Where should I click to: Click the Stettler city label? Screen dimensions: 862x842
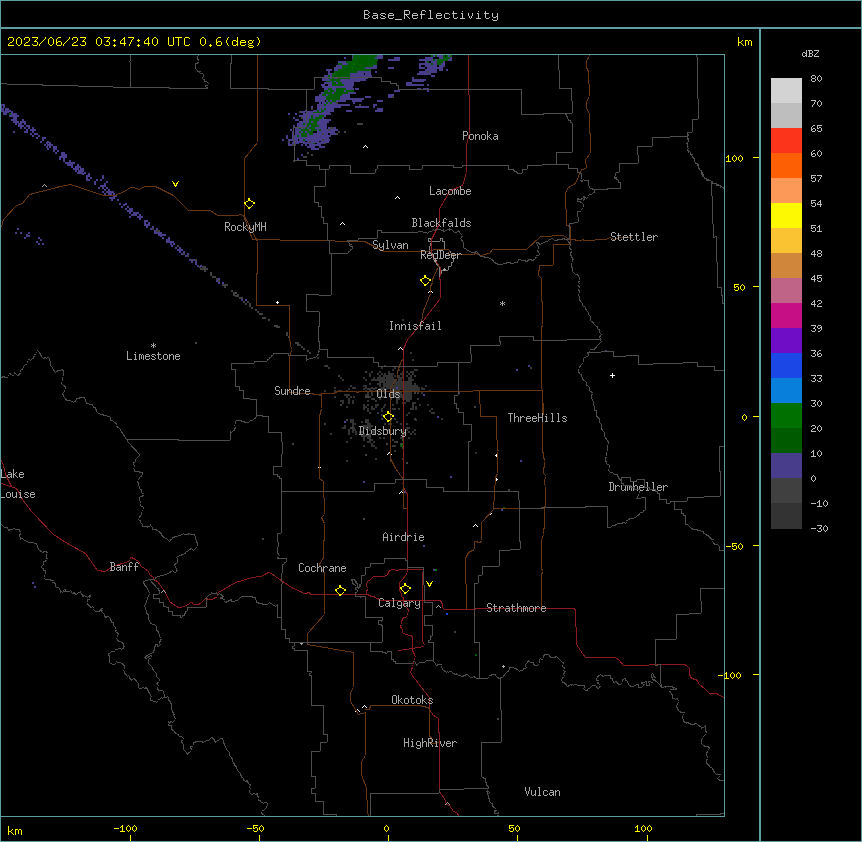coord(634,237)
